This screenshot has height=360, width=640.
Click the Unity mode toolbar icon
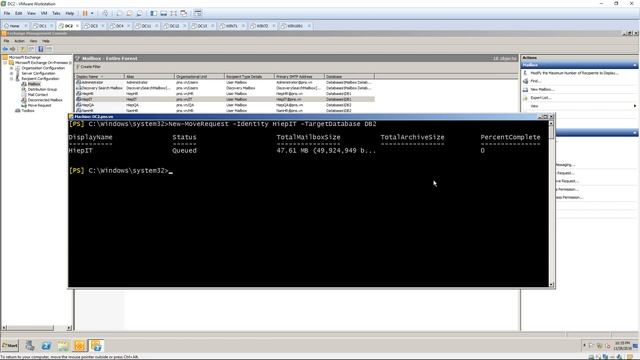click(x=184, y=13)
